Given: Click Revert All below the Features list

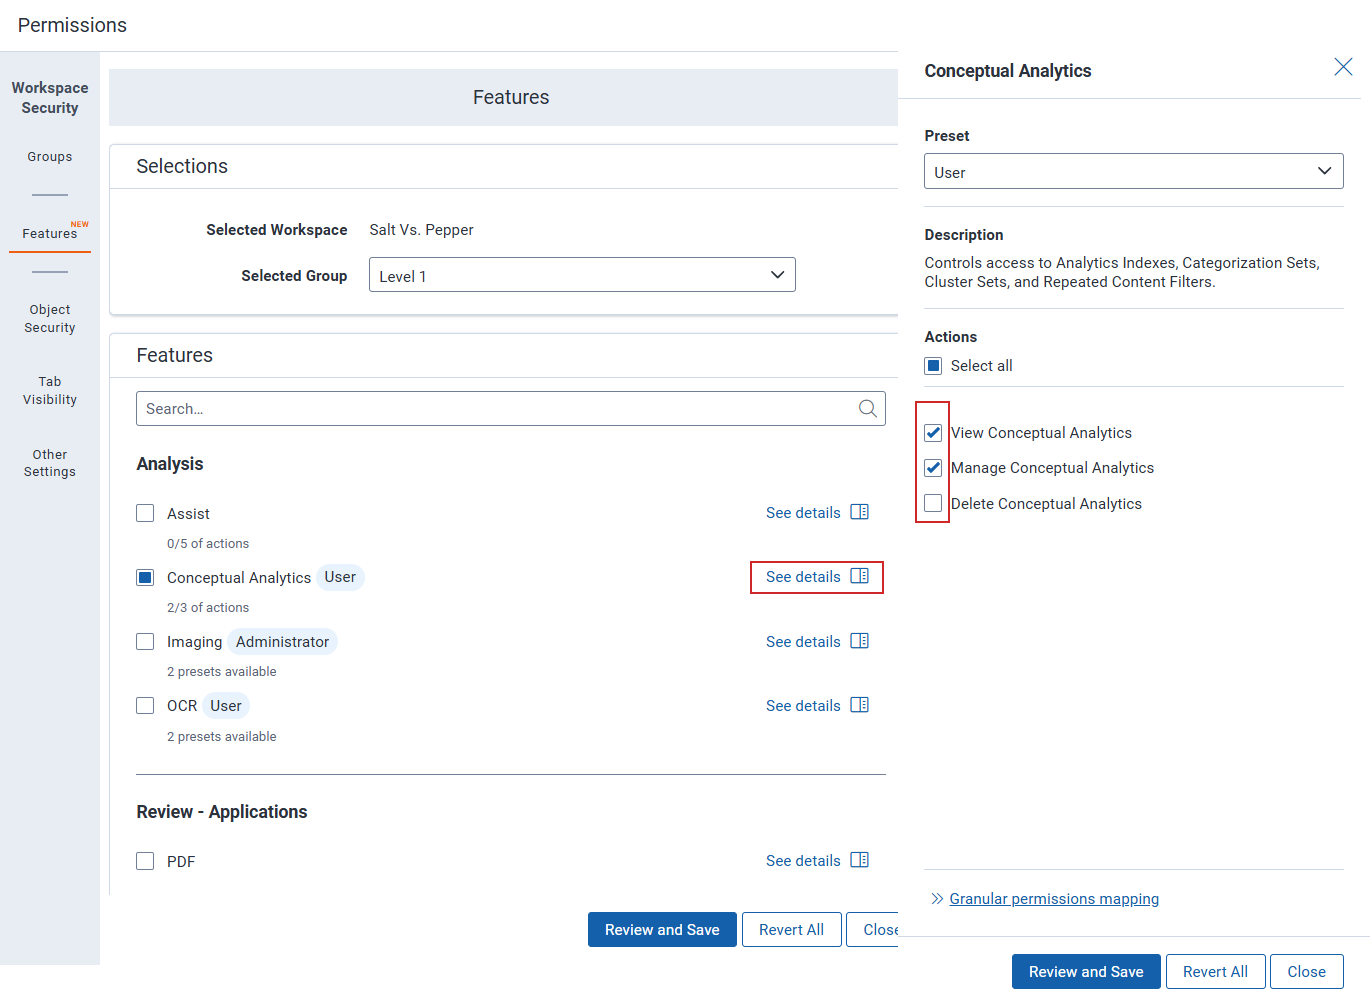Looking at the screenshot, I should [791, 930].
